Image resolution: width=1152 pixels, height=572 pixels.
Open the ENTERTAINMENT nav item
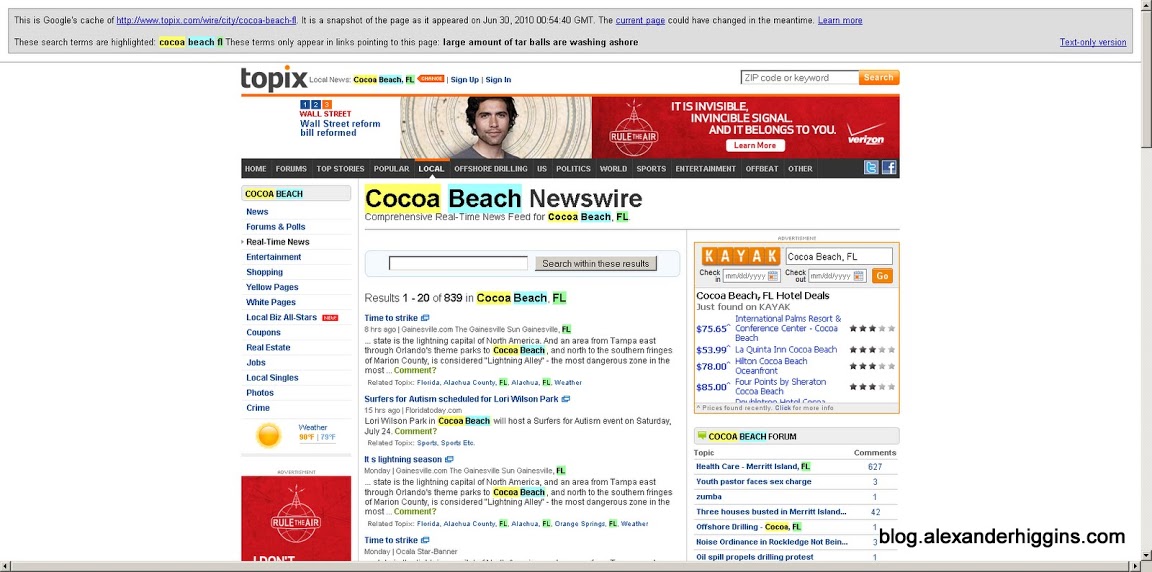point(705,169)
